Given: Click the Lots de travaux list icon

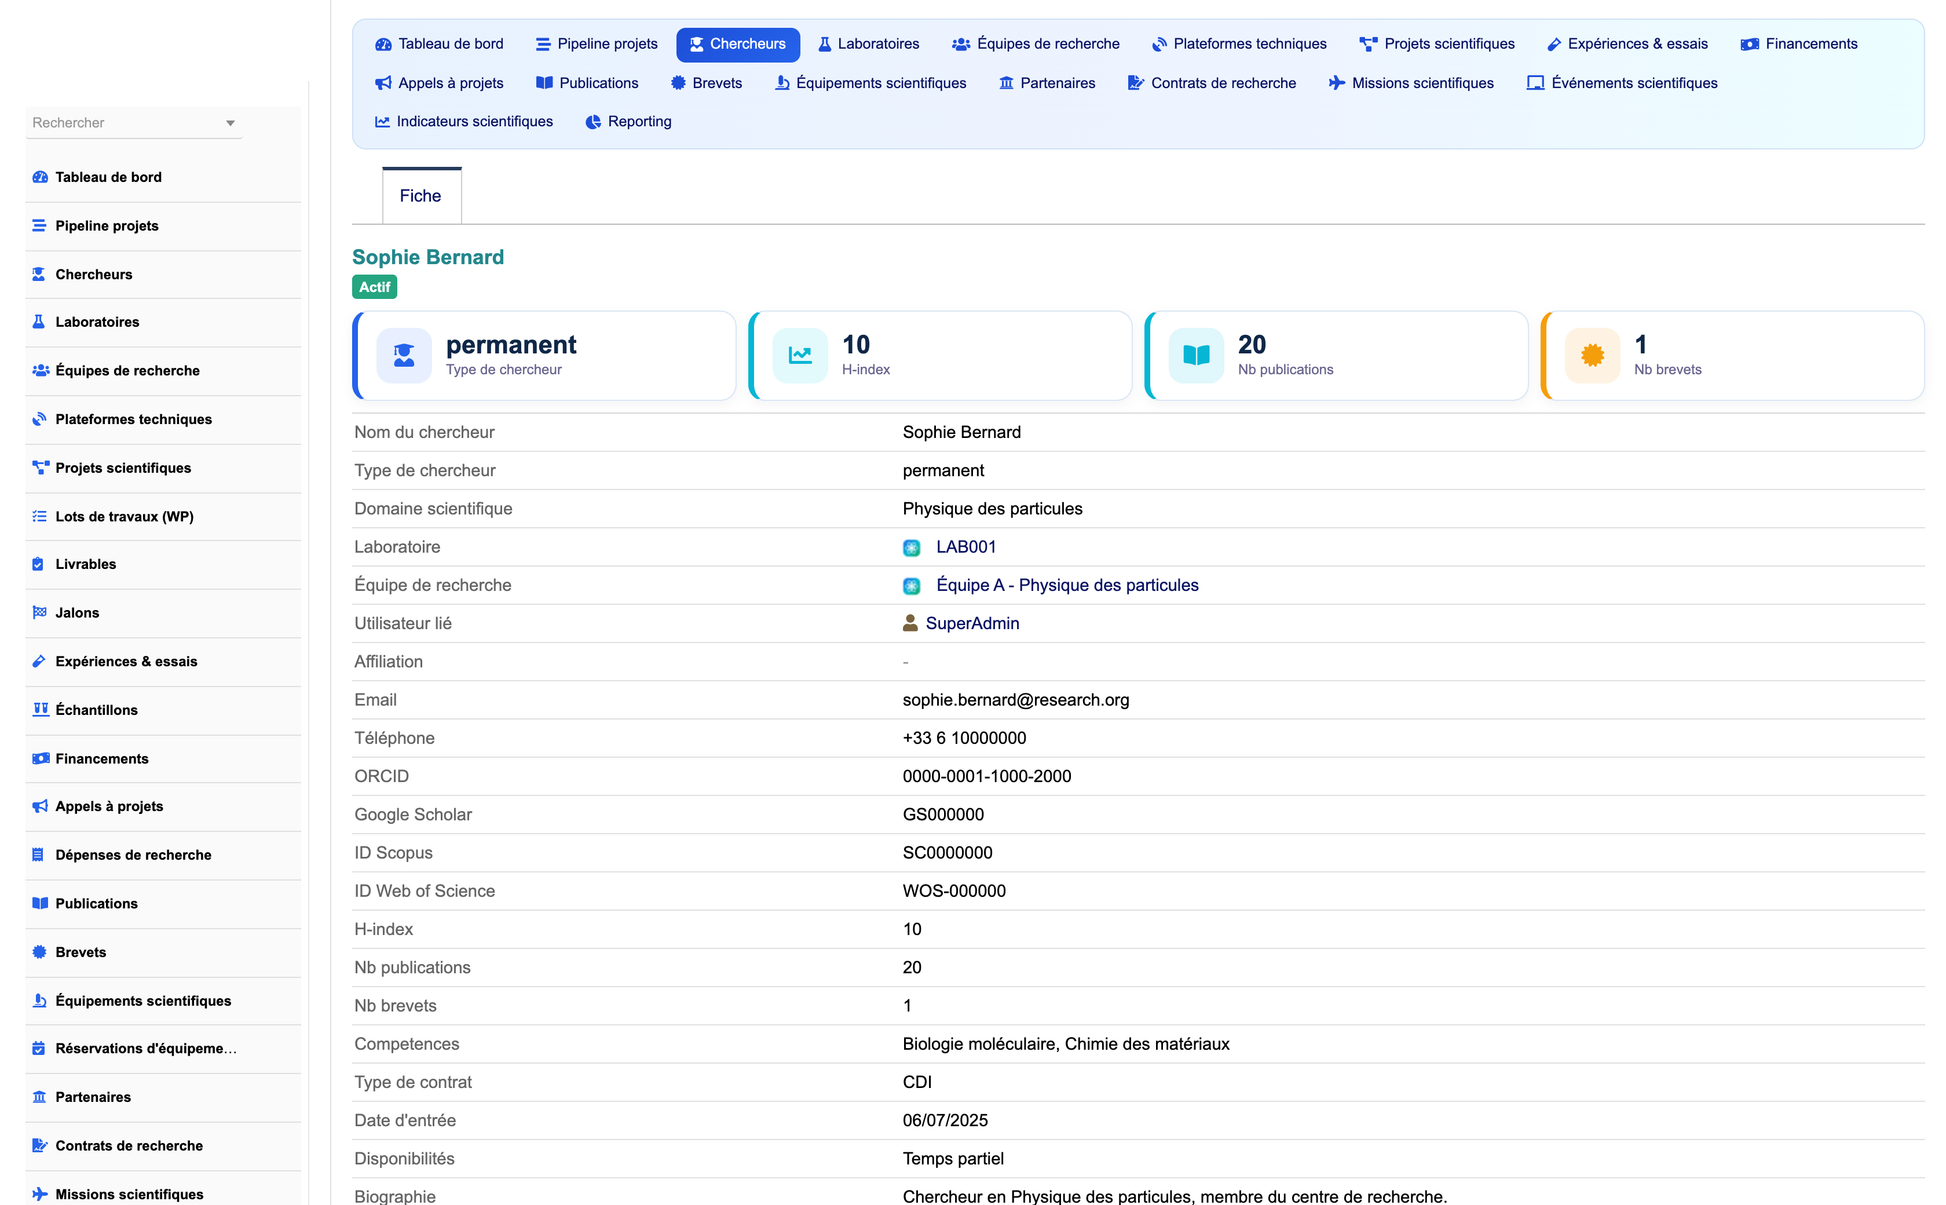Looking at the screenshot, I should 40,516.
